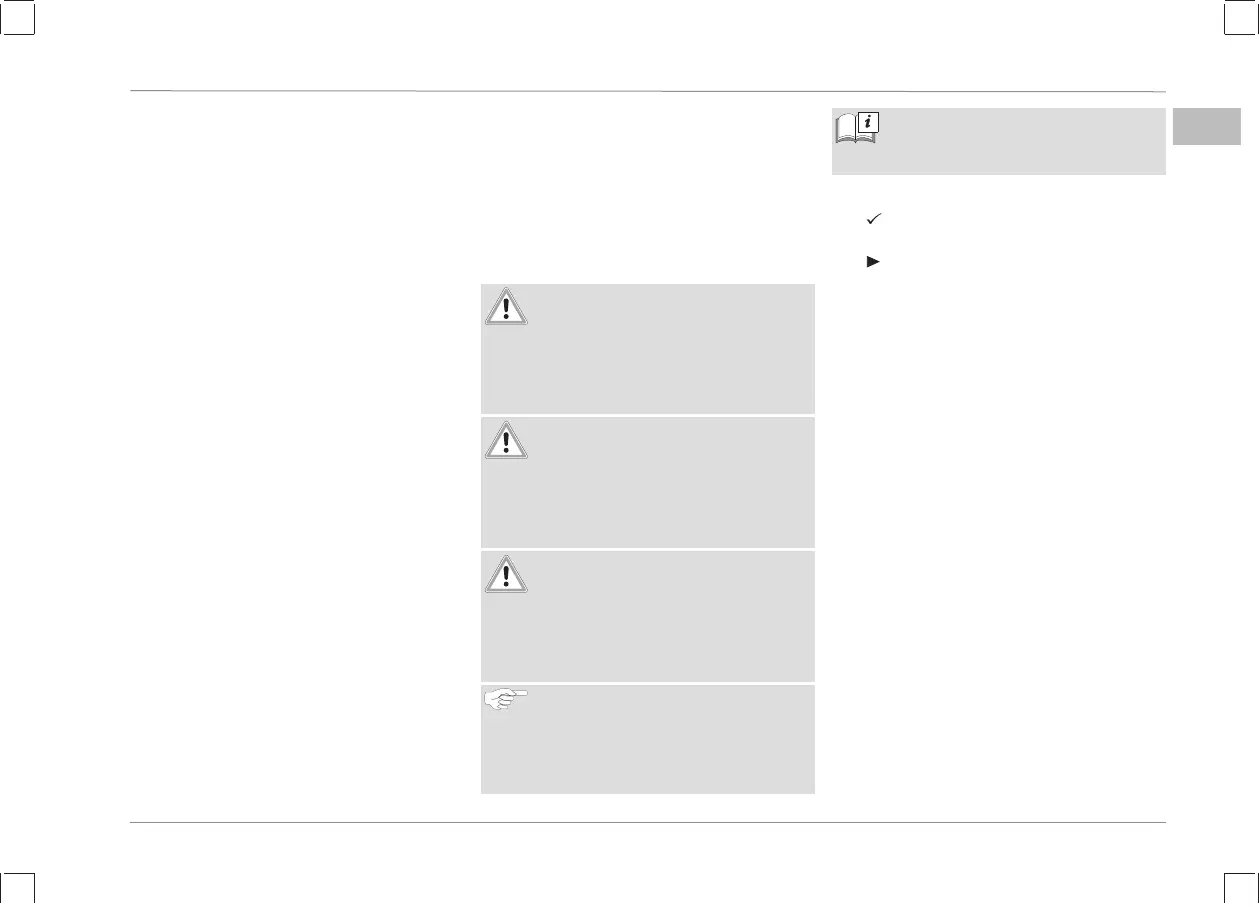Click inside the third gray warning box

[x=648, y=616]
